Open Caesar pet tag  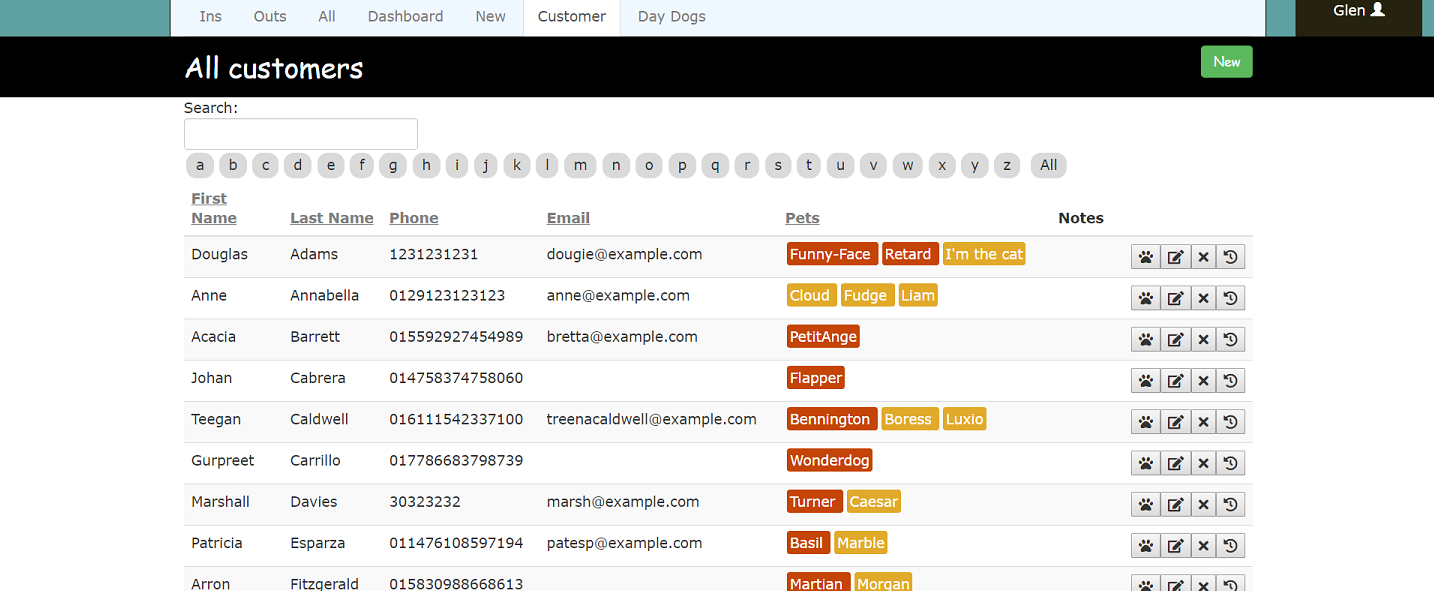coord(874,502)
